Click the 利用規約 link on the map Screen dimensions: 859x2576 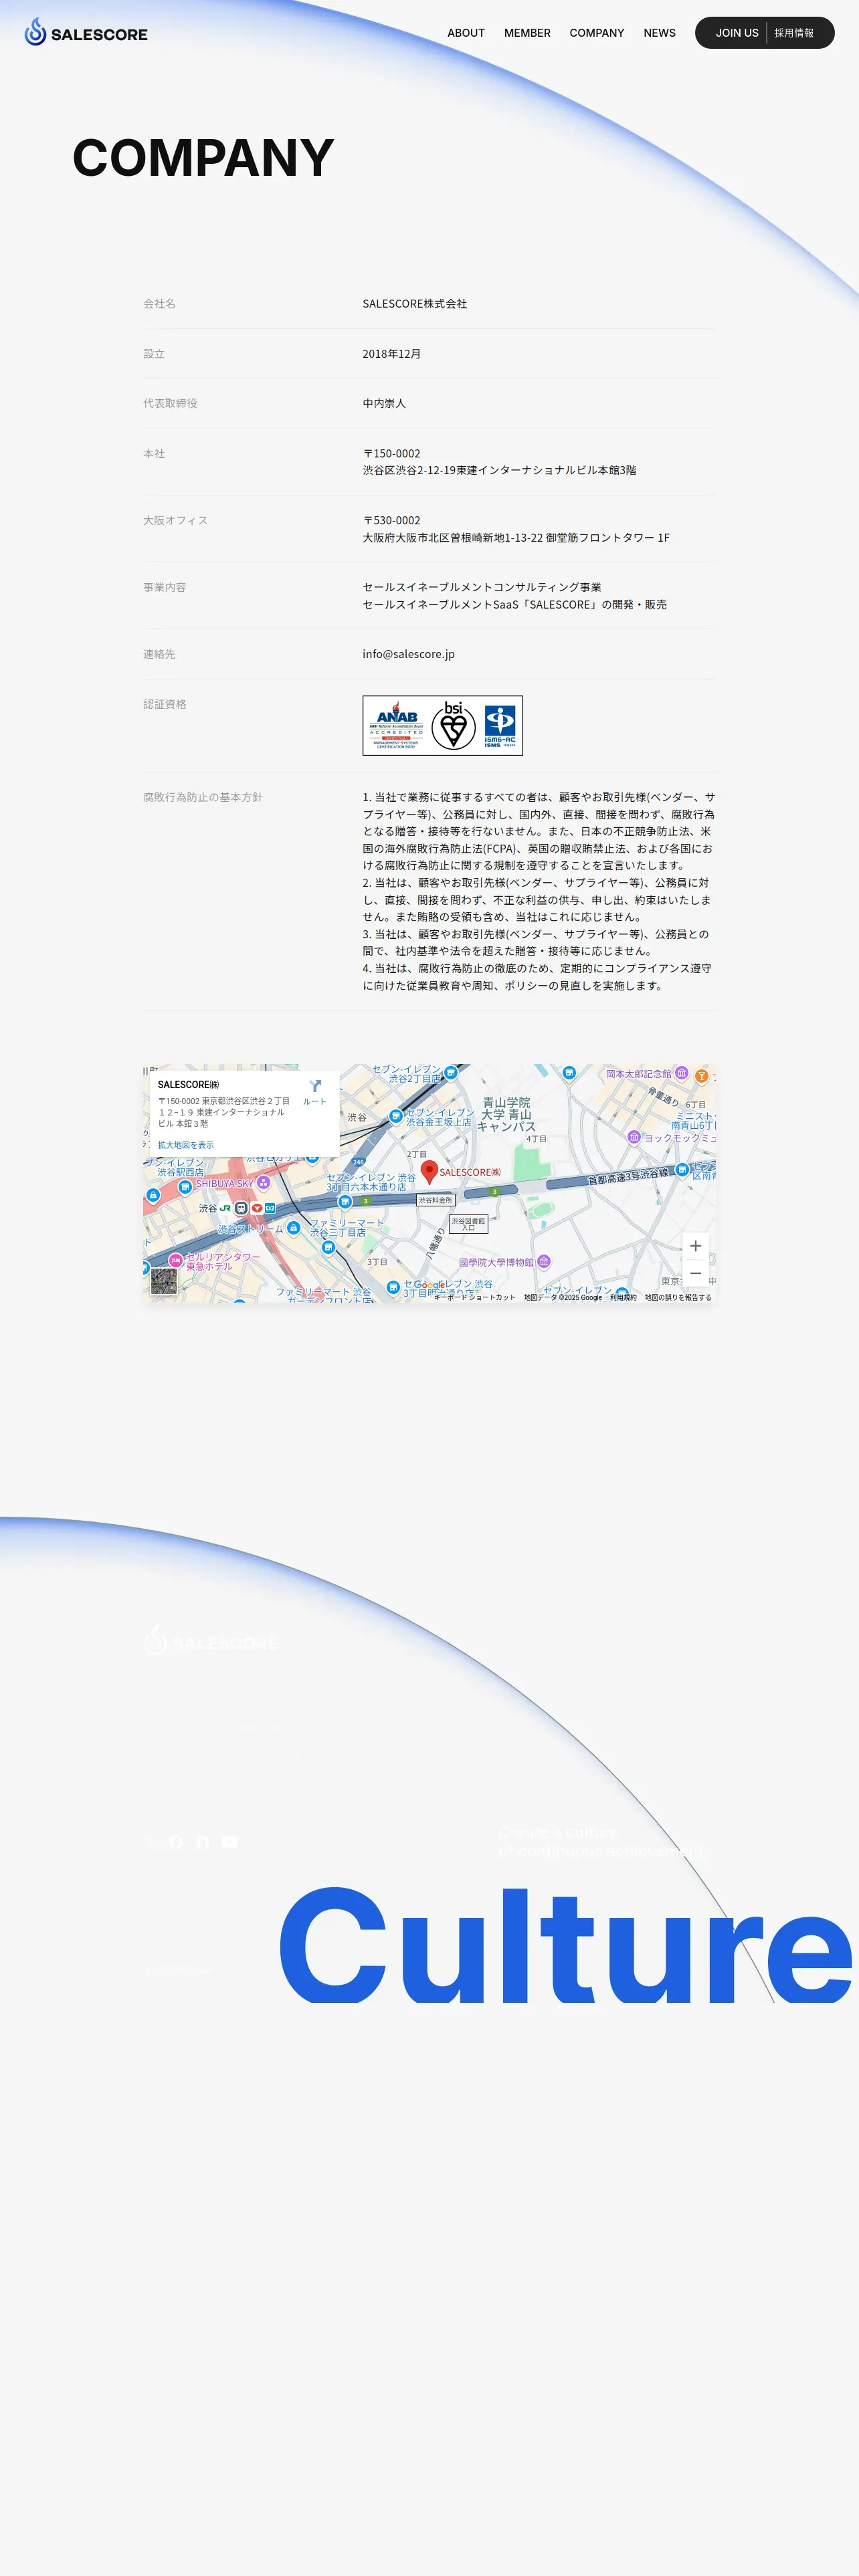point(623,1297)
